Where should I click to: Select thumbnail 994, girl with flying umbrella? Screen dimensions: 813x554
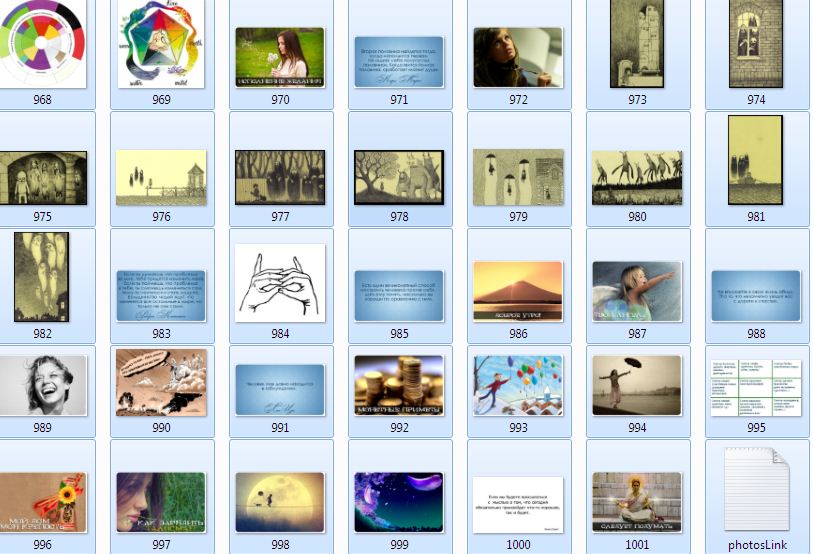637,385
